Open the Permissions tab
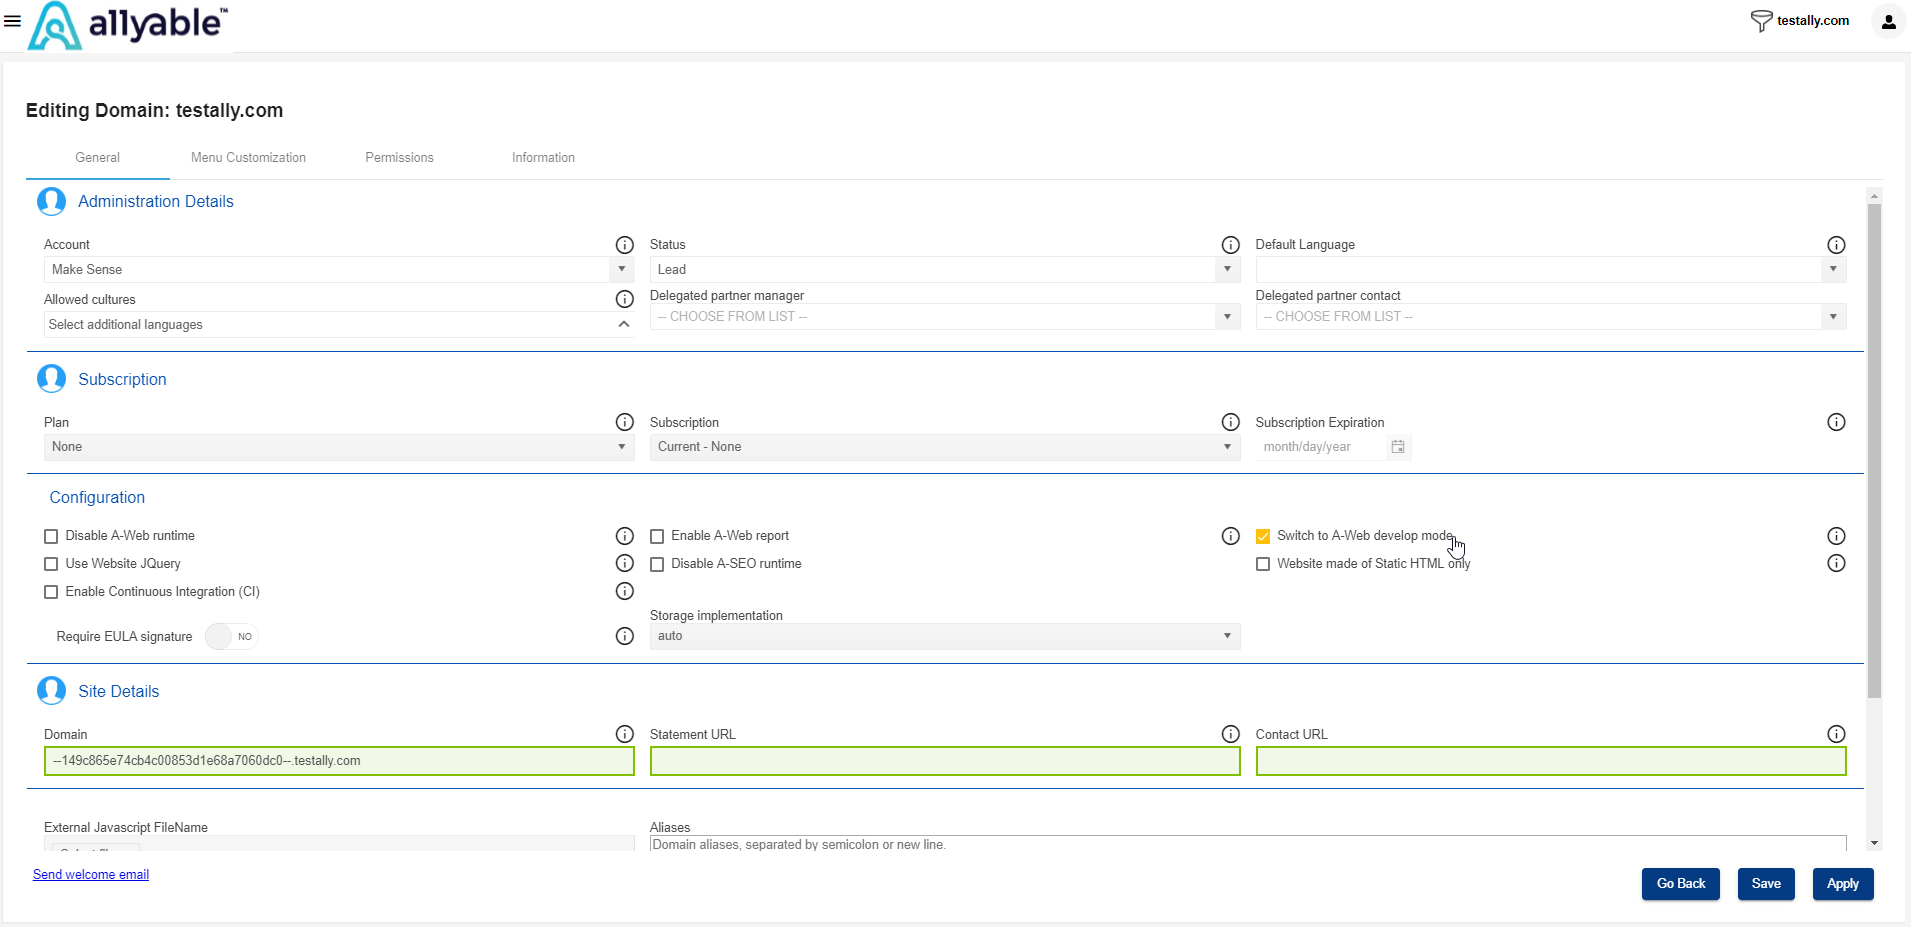 coord(399,158)
